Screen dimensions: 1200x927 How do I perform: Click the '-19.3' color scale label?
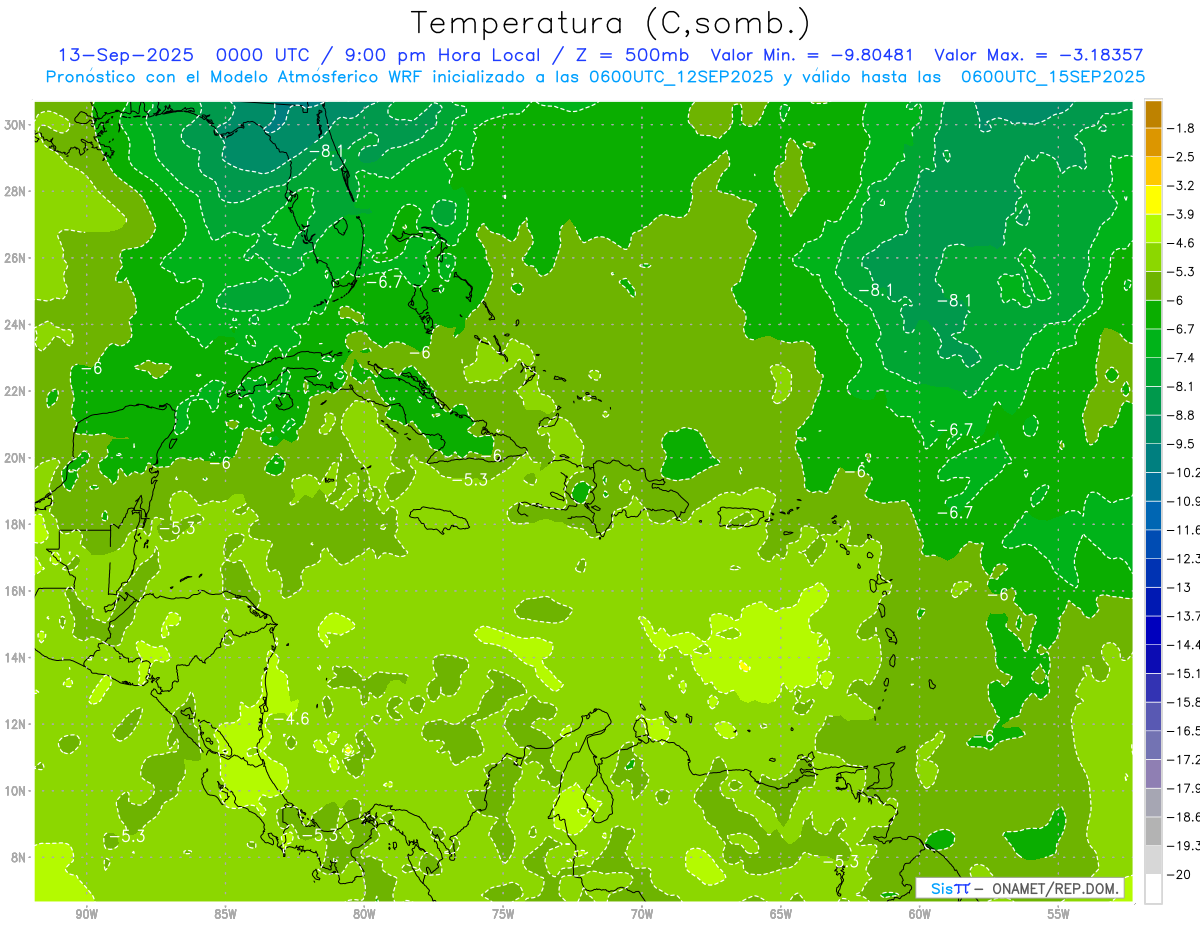pyautogui.click(x=1184, y=846)
